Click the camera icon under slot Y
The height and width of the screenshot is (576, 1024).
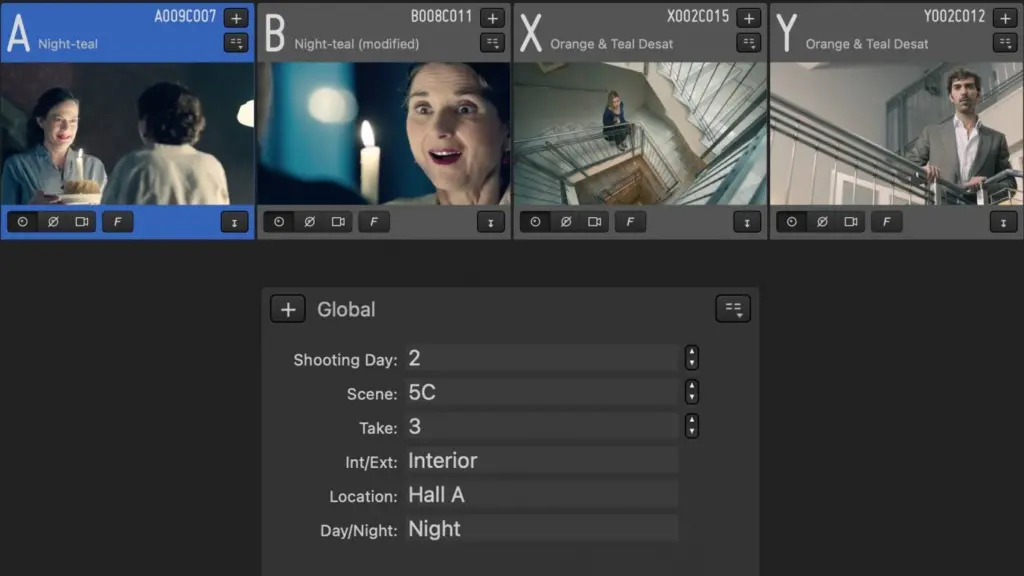click(851, 222)
